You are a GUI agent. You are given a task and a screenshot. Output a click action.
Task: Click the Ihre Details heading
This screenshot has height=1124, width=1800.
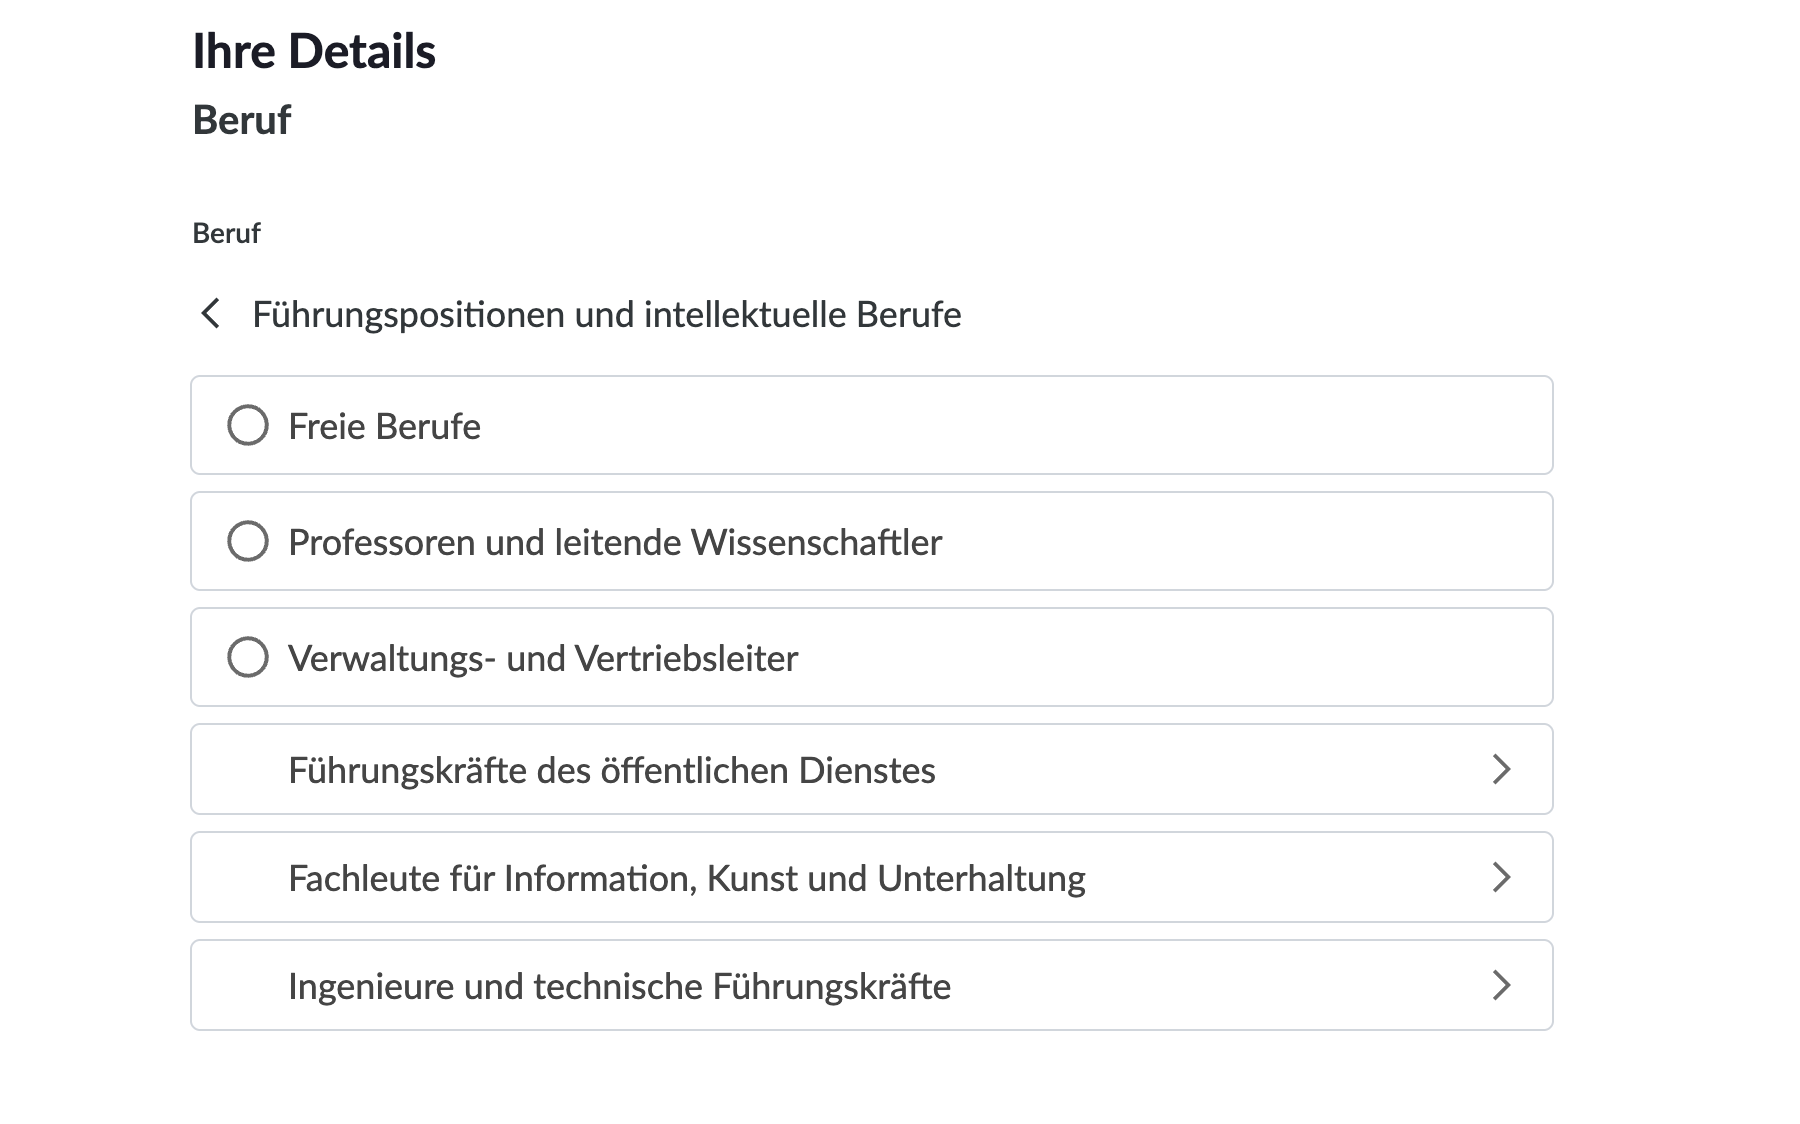(315, 50)
